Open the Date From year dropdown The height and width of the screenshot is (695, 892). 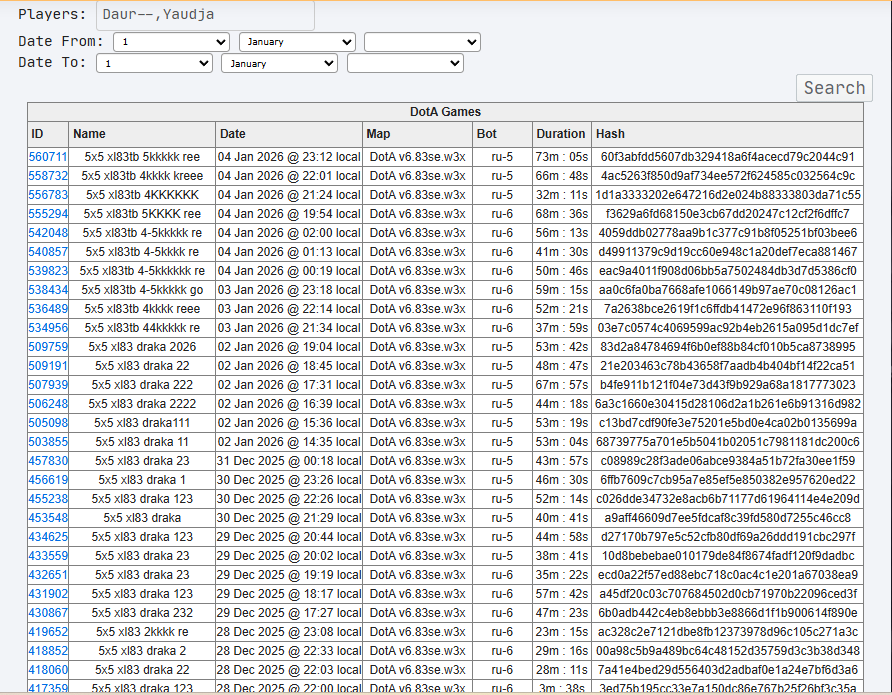(x=422, y=42)
